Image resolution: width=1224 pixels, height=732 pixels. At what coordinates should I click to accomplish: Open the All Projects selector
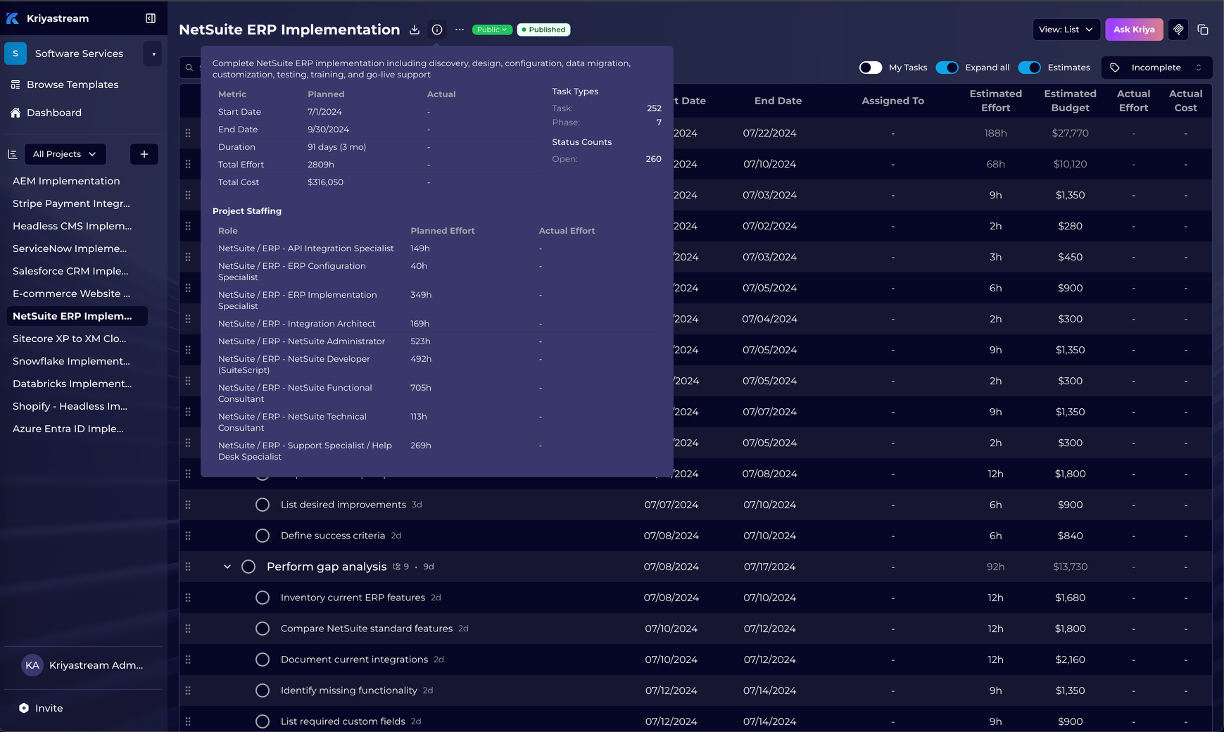click(64, 154)
